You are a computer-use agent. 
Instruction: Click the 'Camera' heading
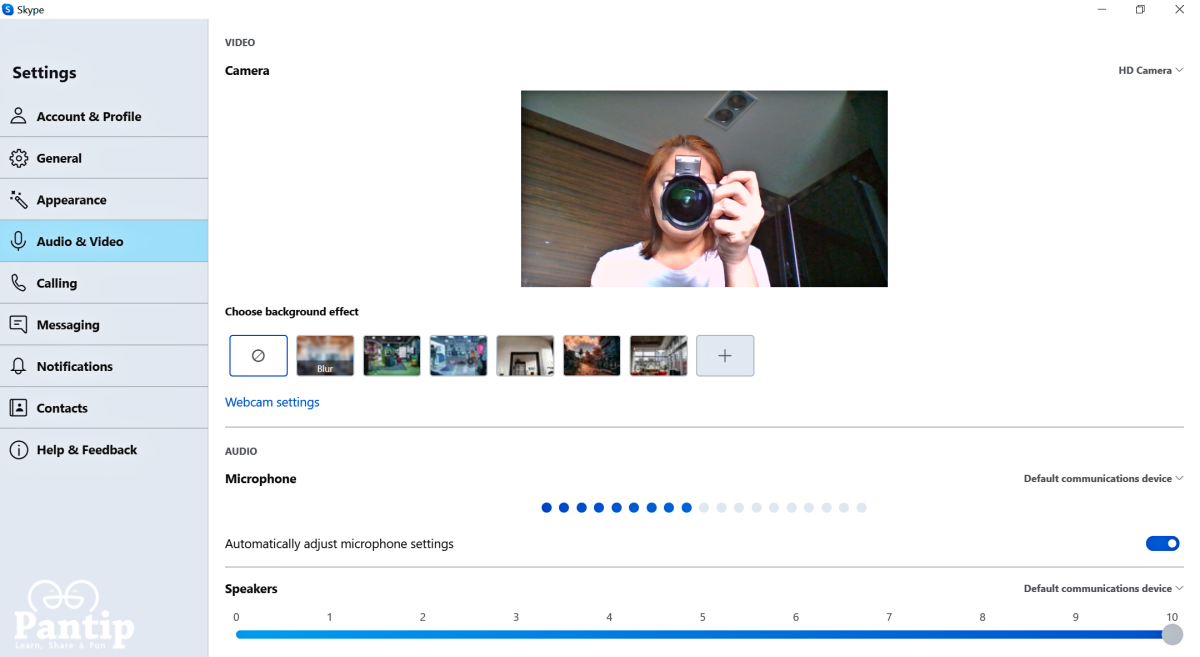coord(247,71)
